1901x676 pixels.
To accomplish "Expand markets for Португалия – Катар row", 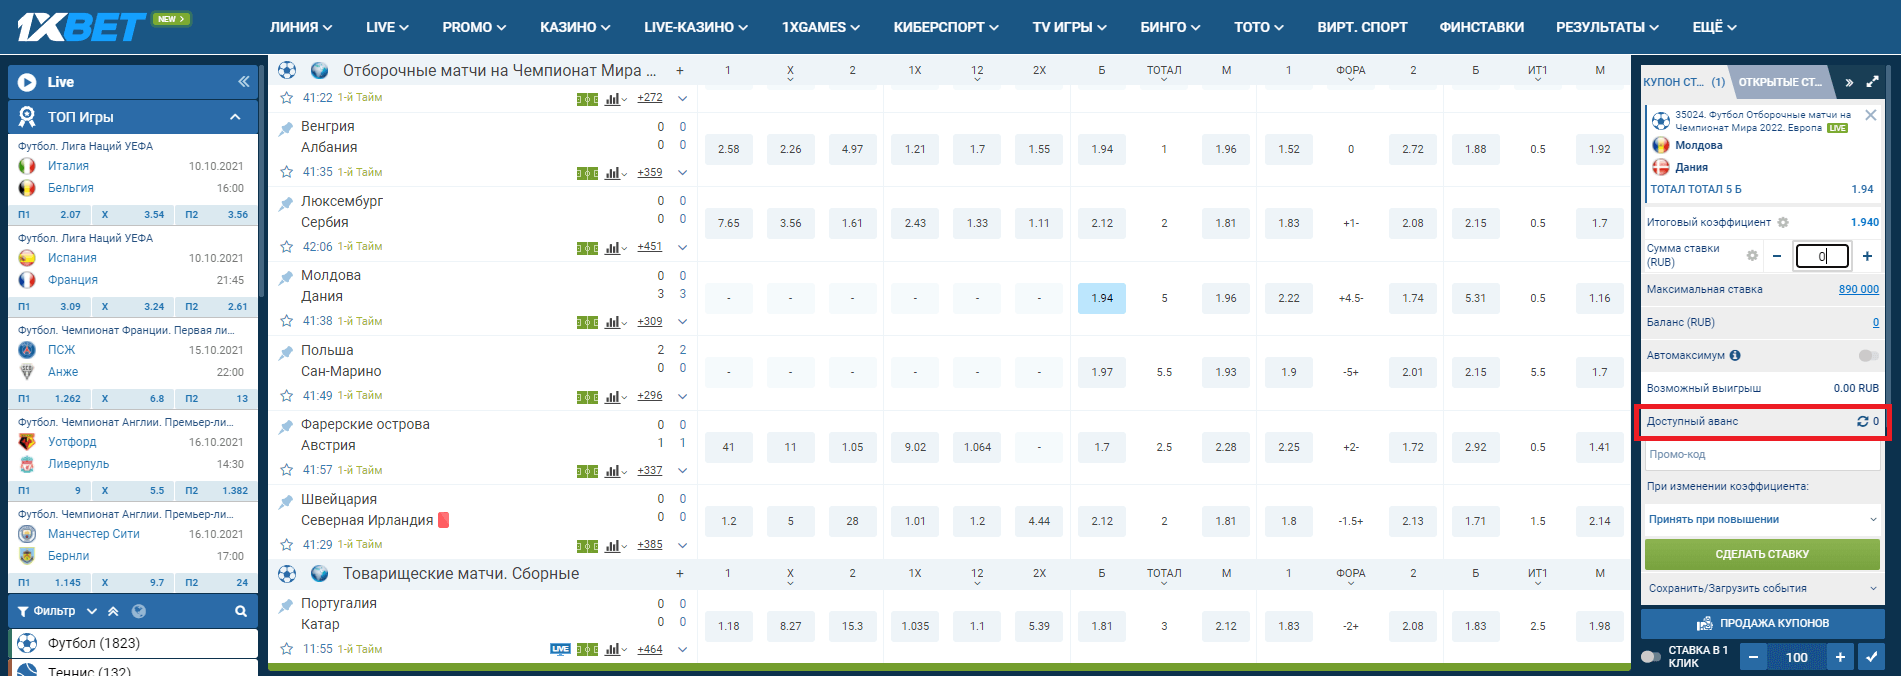I will [683, 650].
